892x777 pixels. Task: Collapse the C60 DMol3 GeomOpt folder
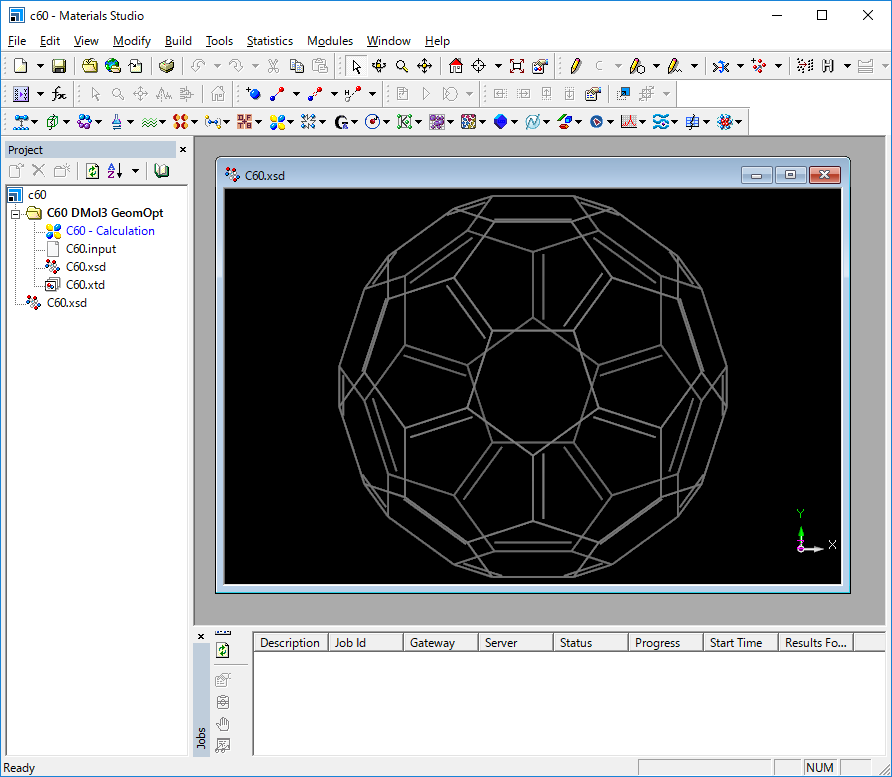click(16, 213)
